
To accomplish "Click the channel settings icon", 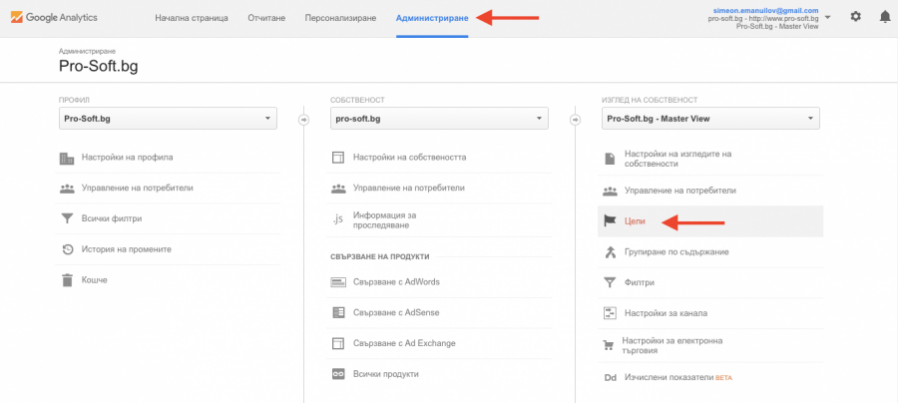I will tap(609, 314).
